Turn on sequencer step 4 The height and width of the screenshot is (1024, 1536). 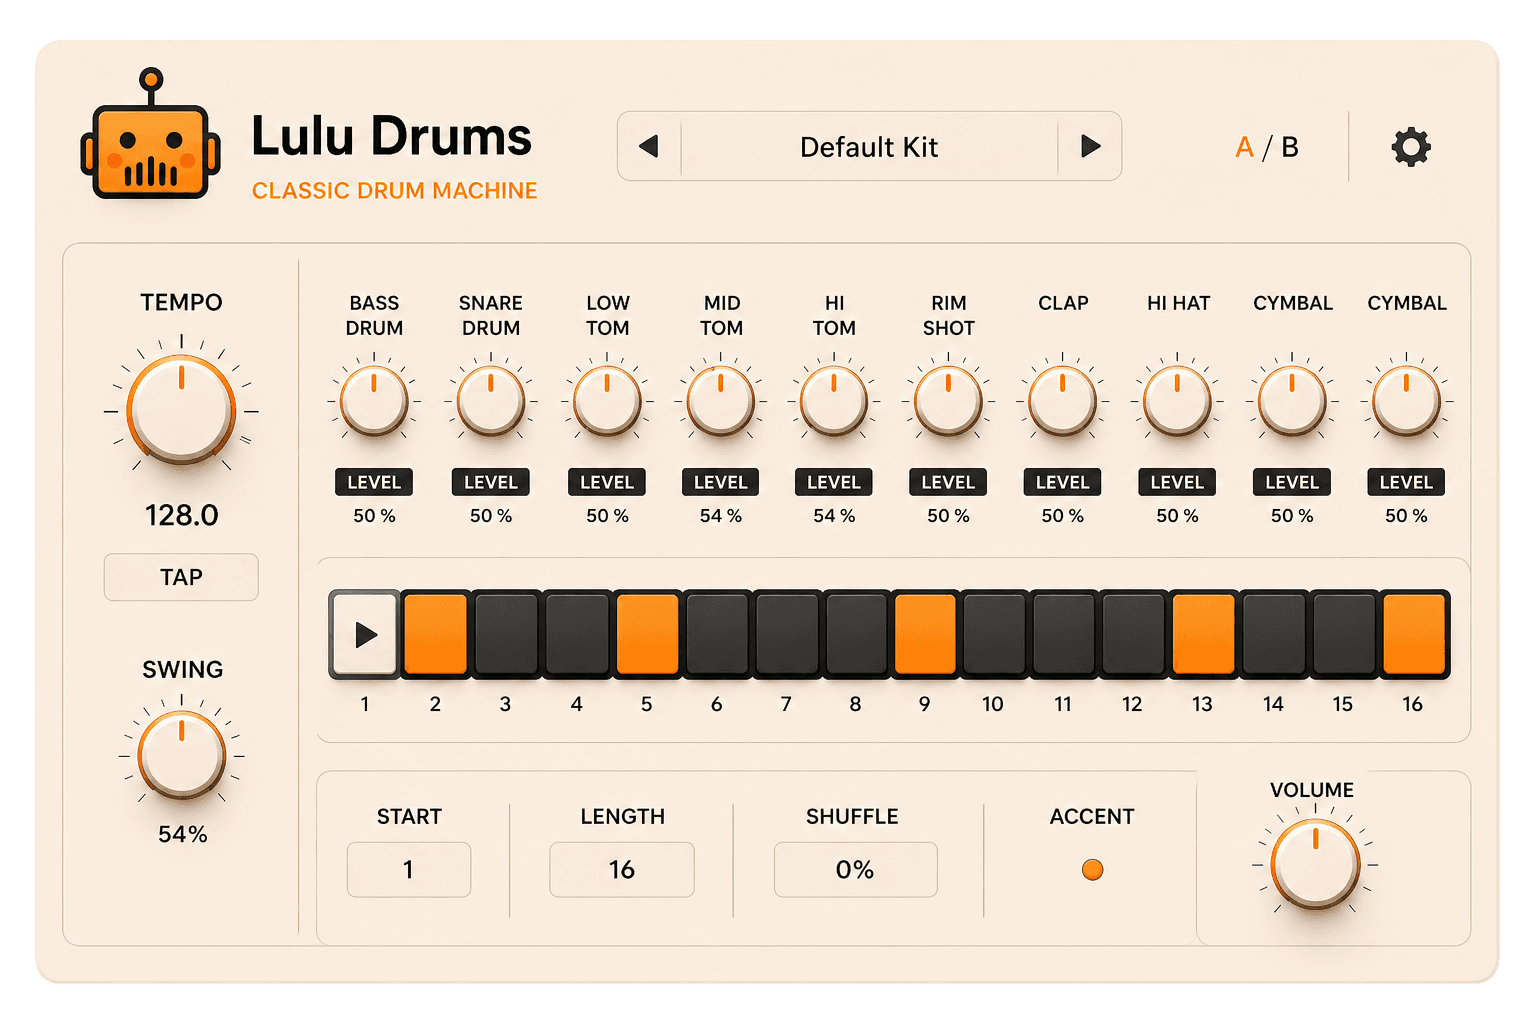coord(577,634)
